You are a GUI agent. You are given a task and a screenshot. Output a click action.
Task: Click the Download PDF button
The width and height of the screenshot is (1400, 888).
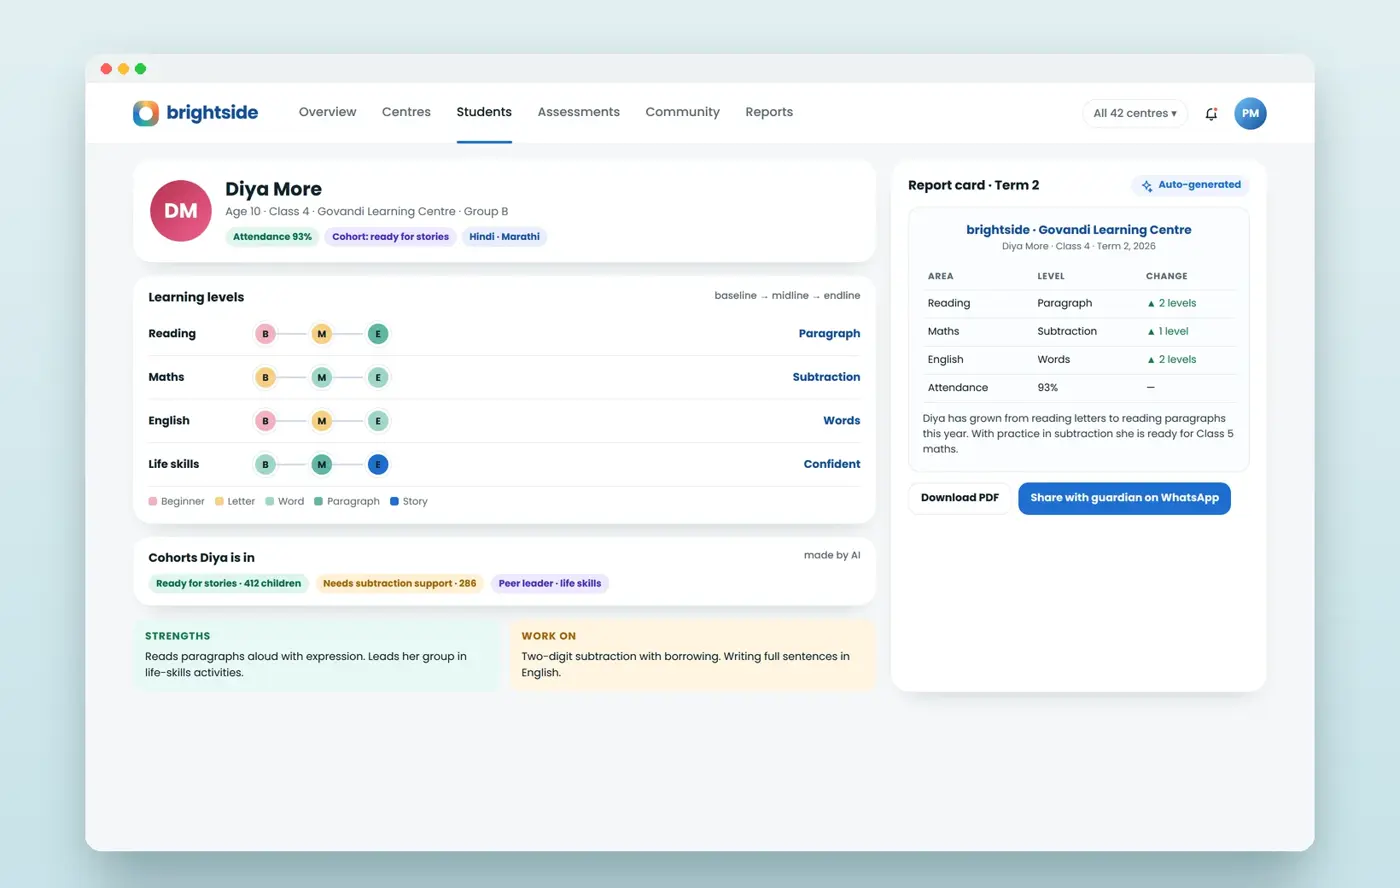point(960,498)
